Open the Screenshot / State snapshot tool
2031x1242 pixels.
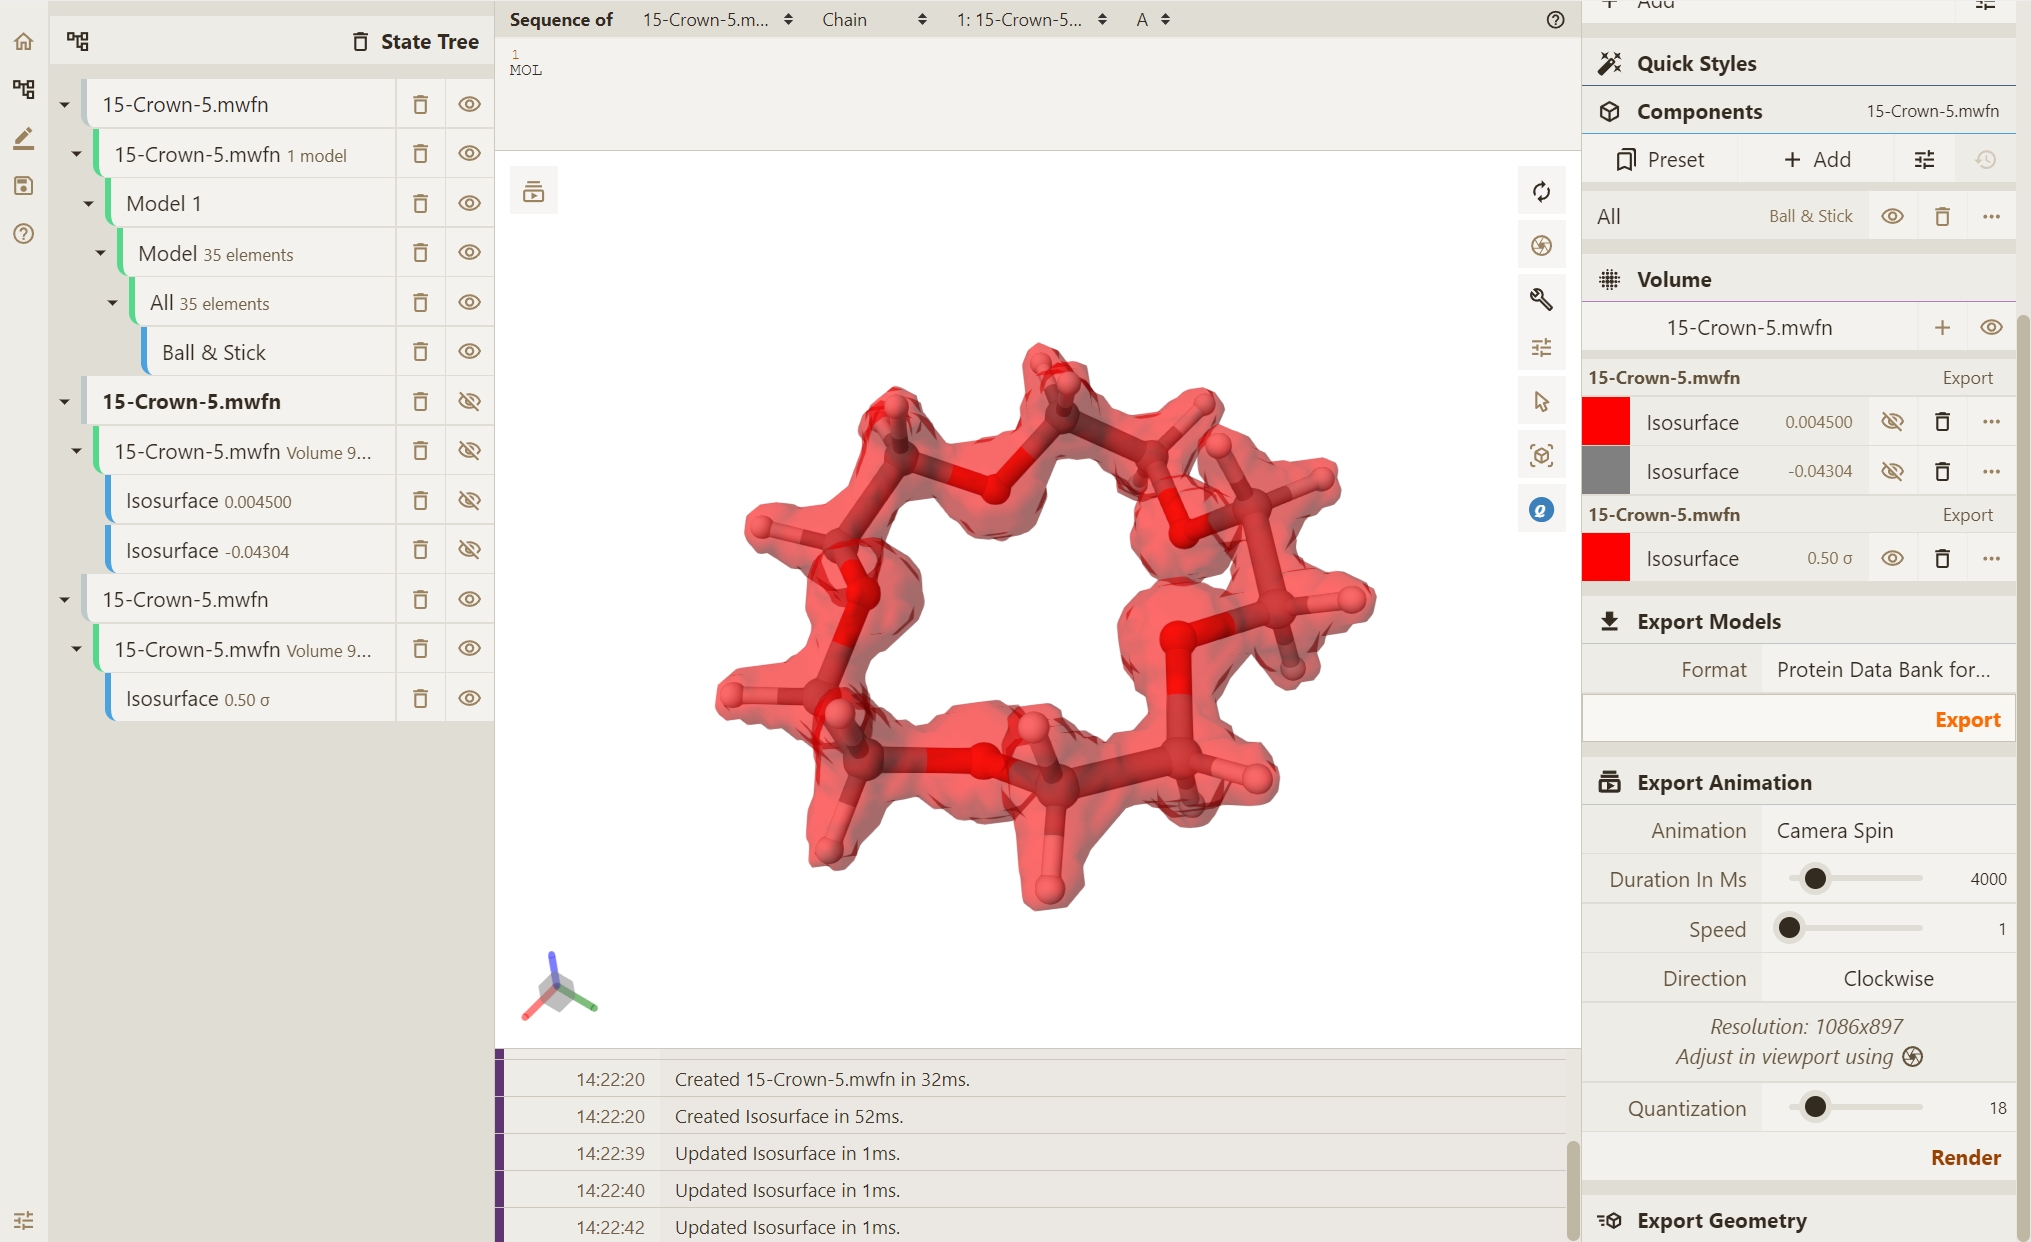point(1541,246)
